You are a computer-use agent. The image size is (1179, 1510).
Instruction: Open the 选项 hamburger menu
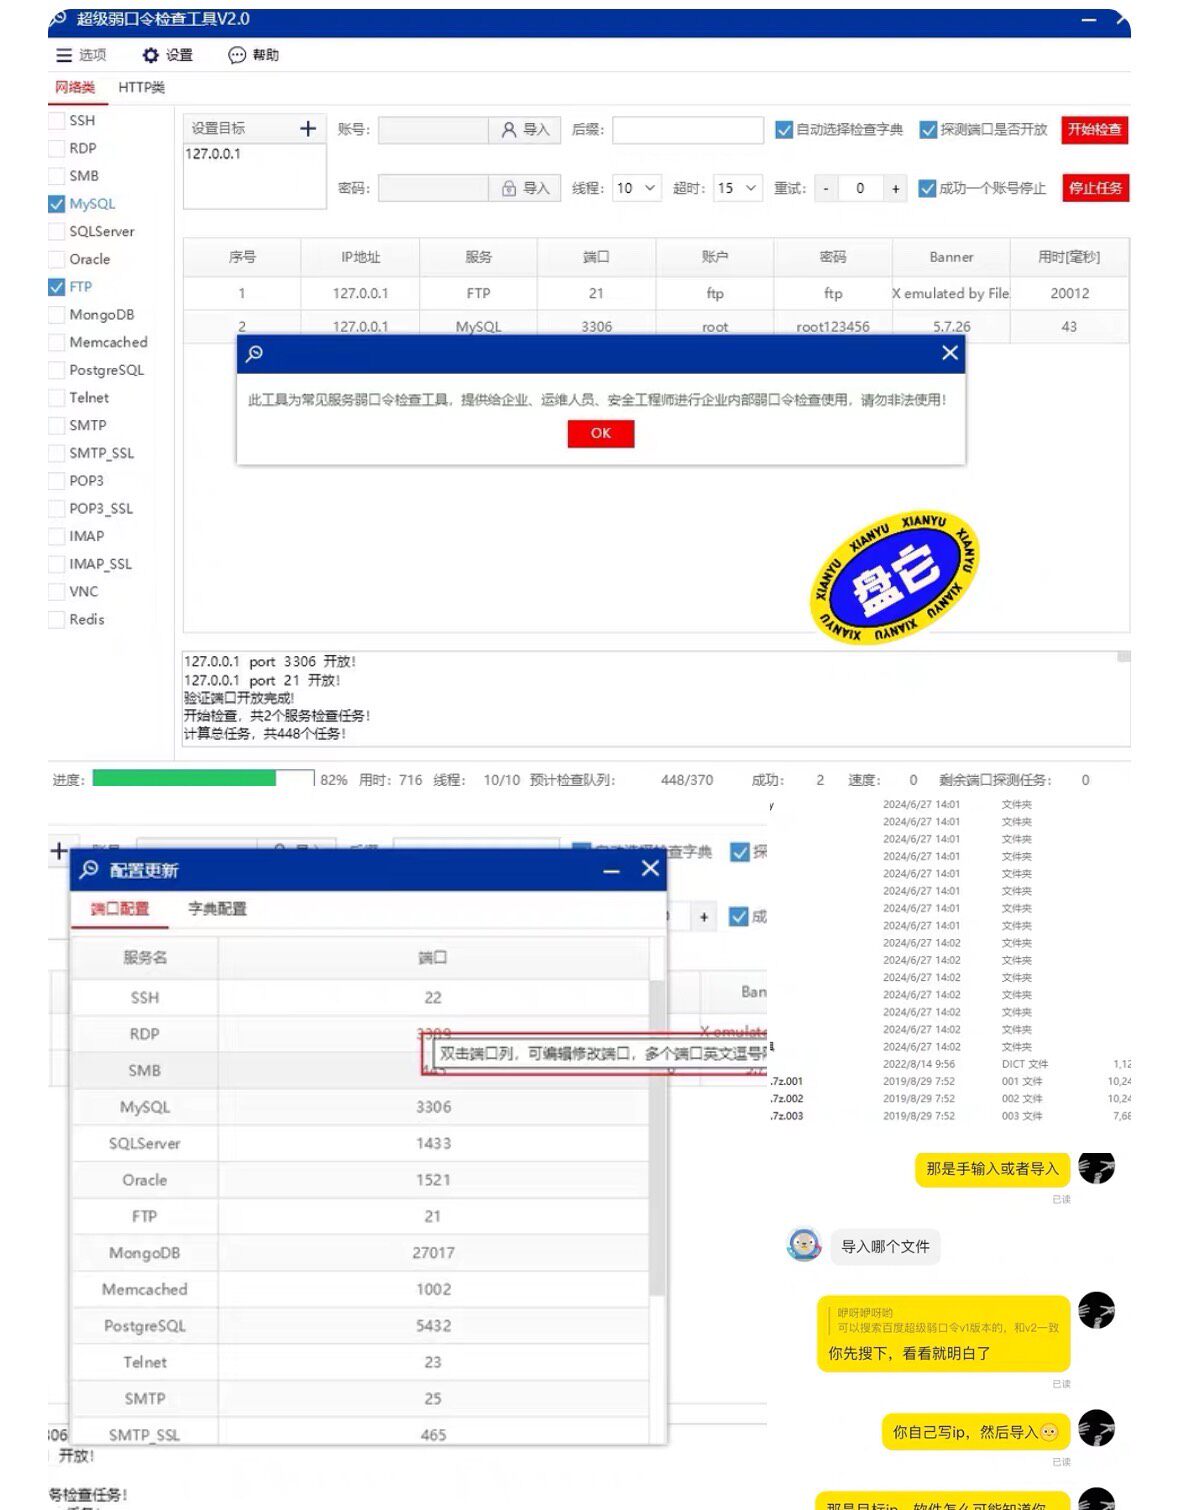click(x=81, y=55)
